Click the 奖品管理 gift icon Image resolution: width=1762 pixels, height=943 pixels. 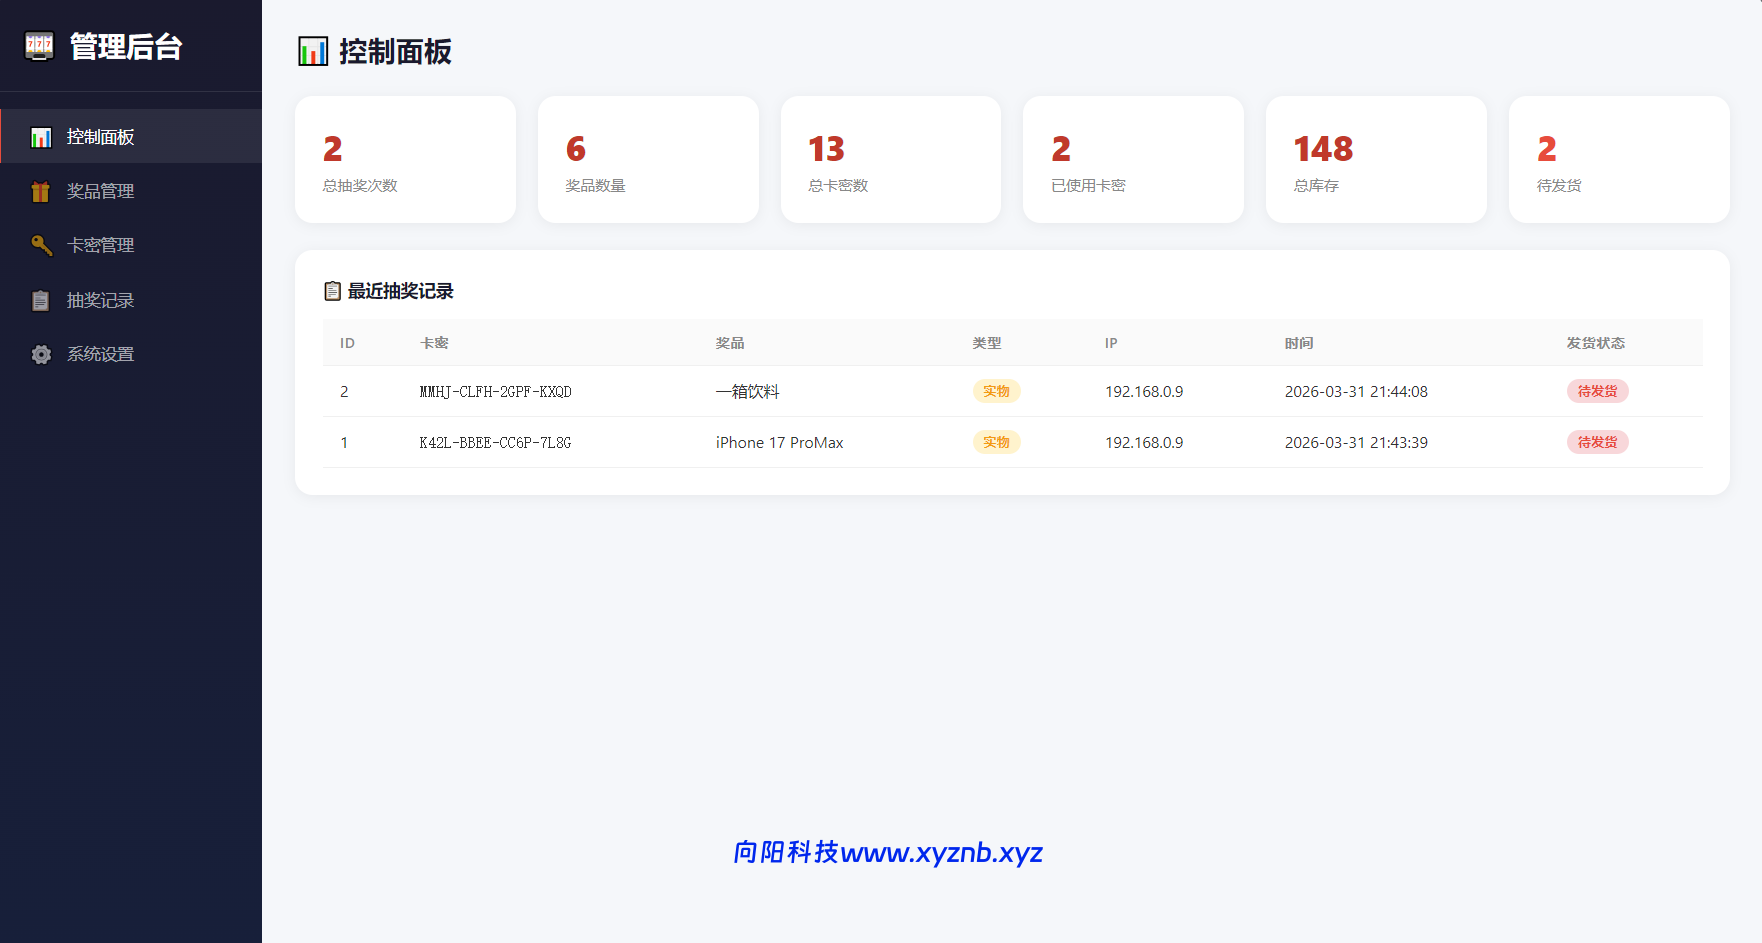[41, 191]
